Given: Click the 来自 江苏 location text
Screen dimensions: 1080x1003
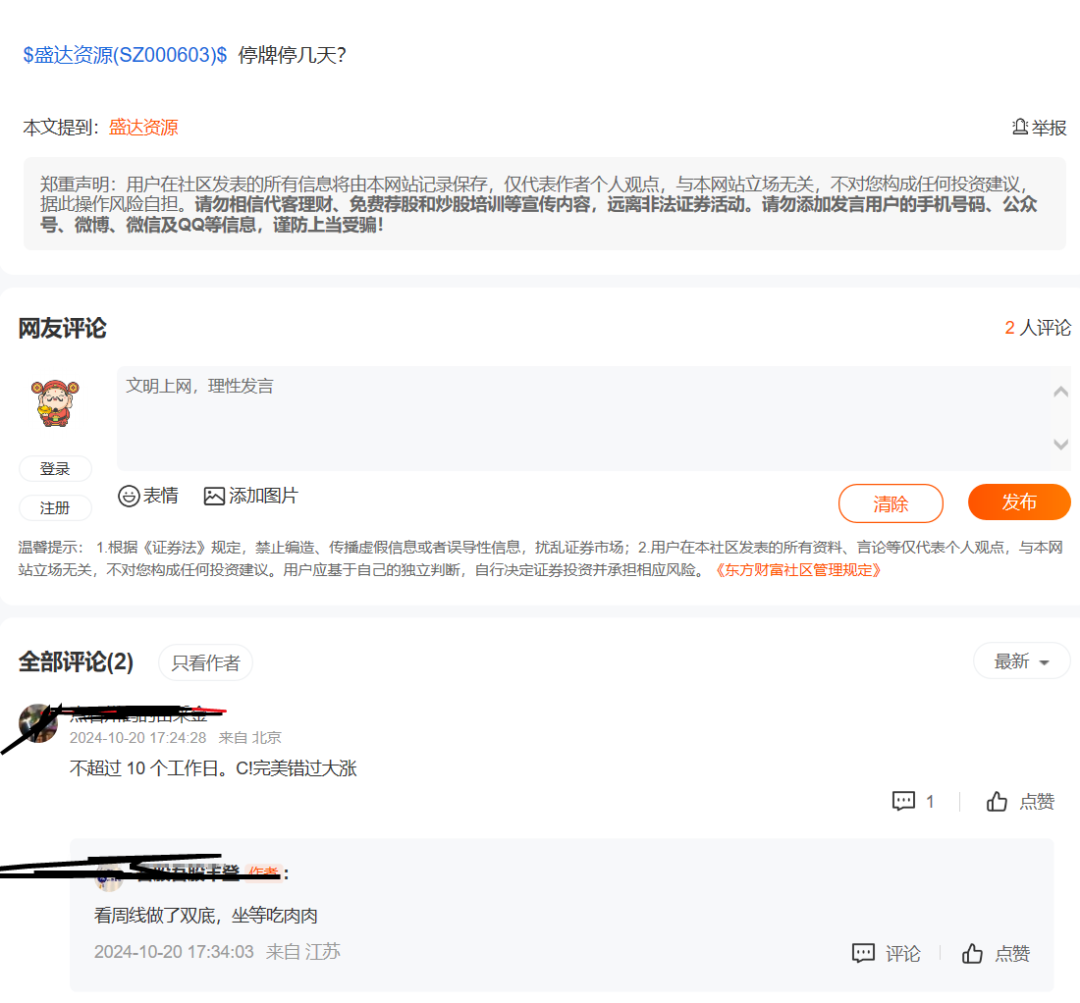Looking at the screenshot, I should click(x=303, y=952).
